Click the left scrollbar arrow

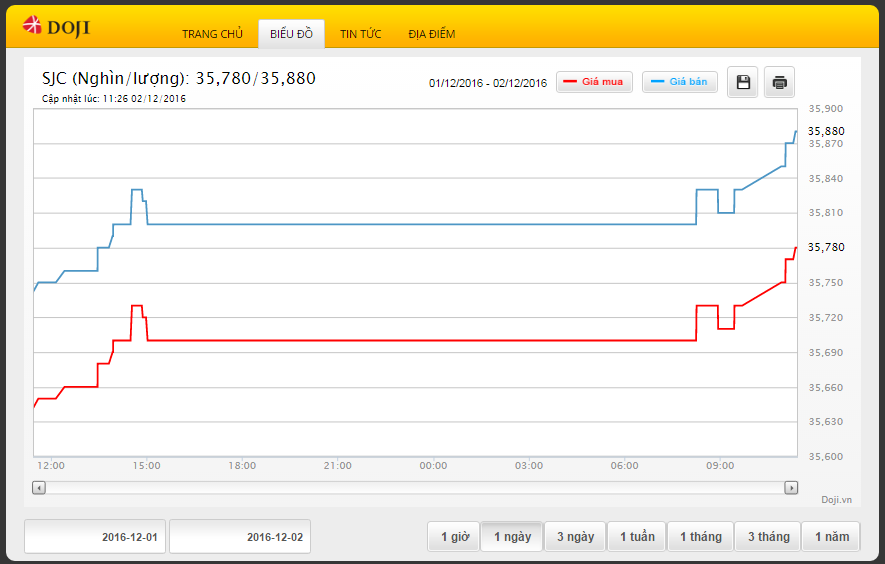(39, 487)
